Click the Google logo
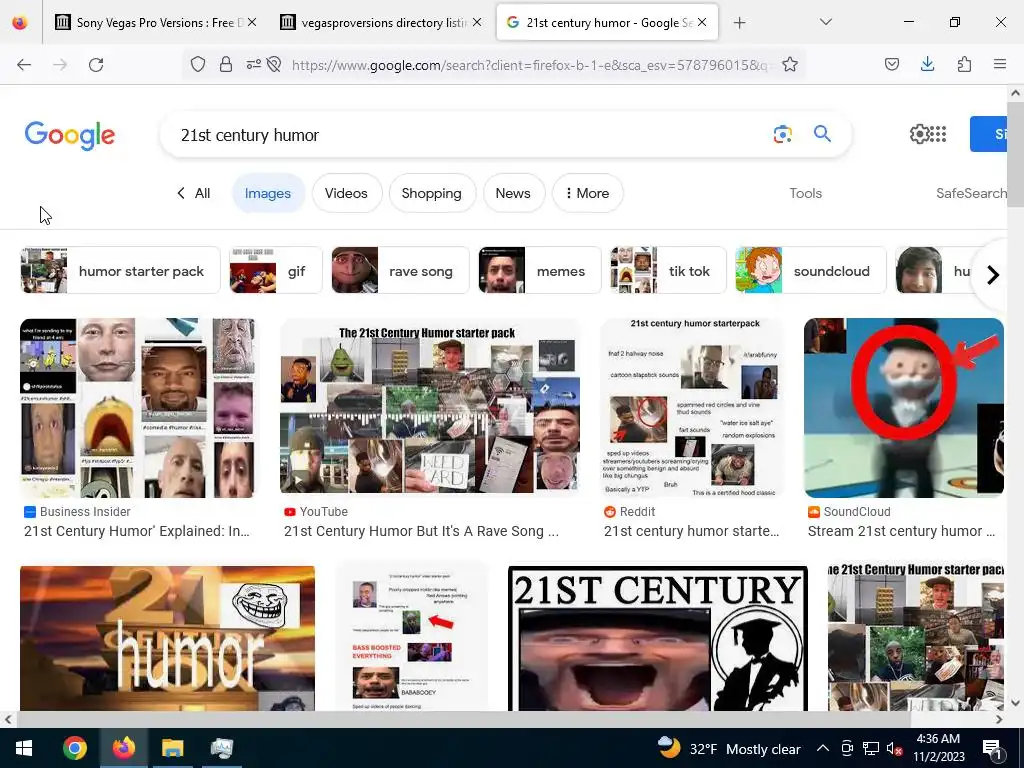The image size is (1024, 768). pyautogui.click(x=70, y=135)
